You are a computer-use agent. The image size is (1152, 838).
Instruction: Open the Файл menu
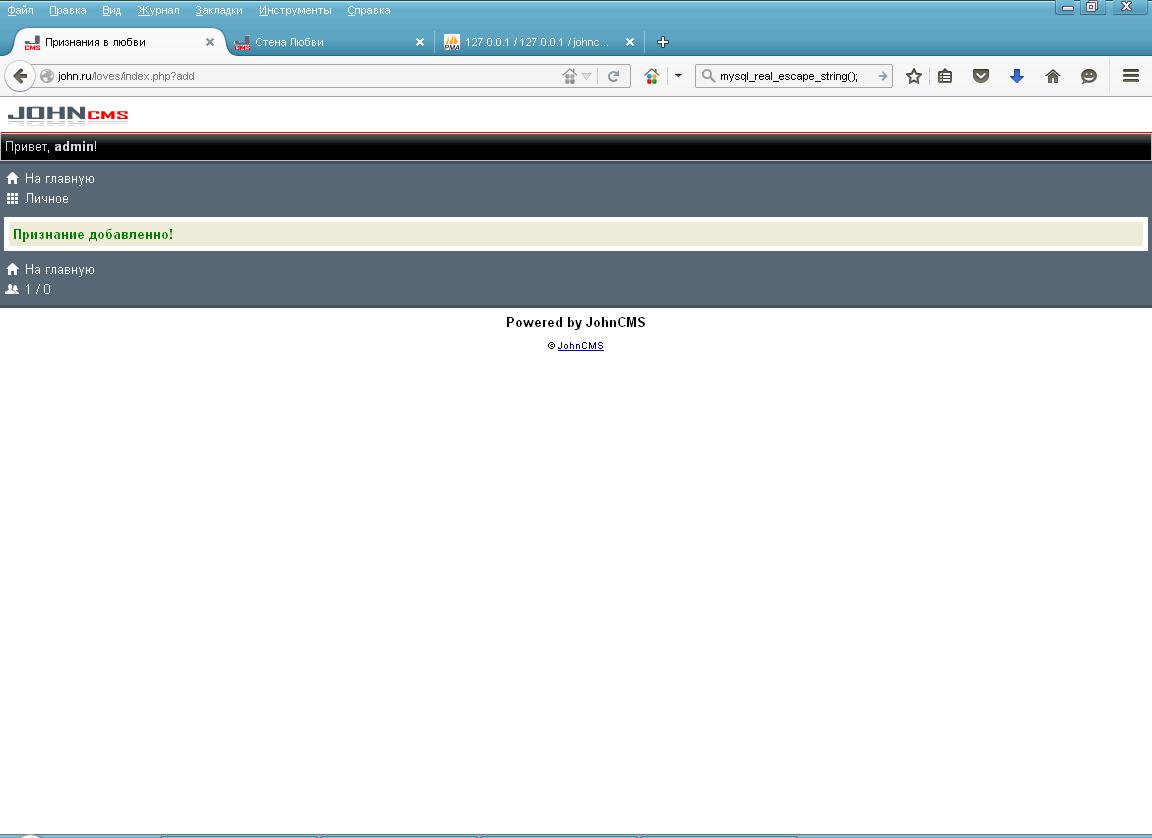coord(20,10)
